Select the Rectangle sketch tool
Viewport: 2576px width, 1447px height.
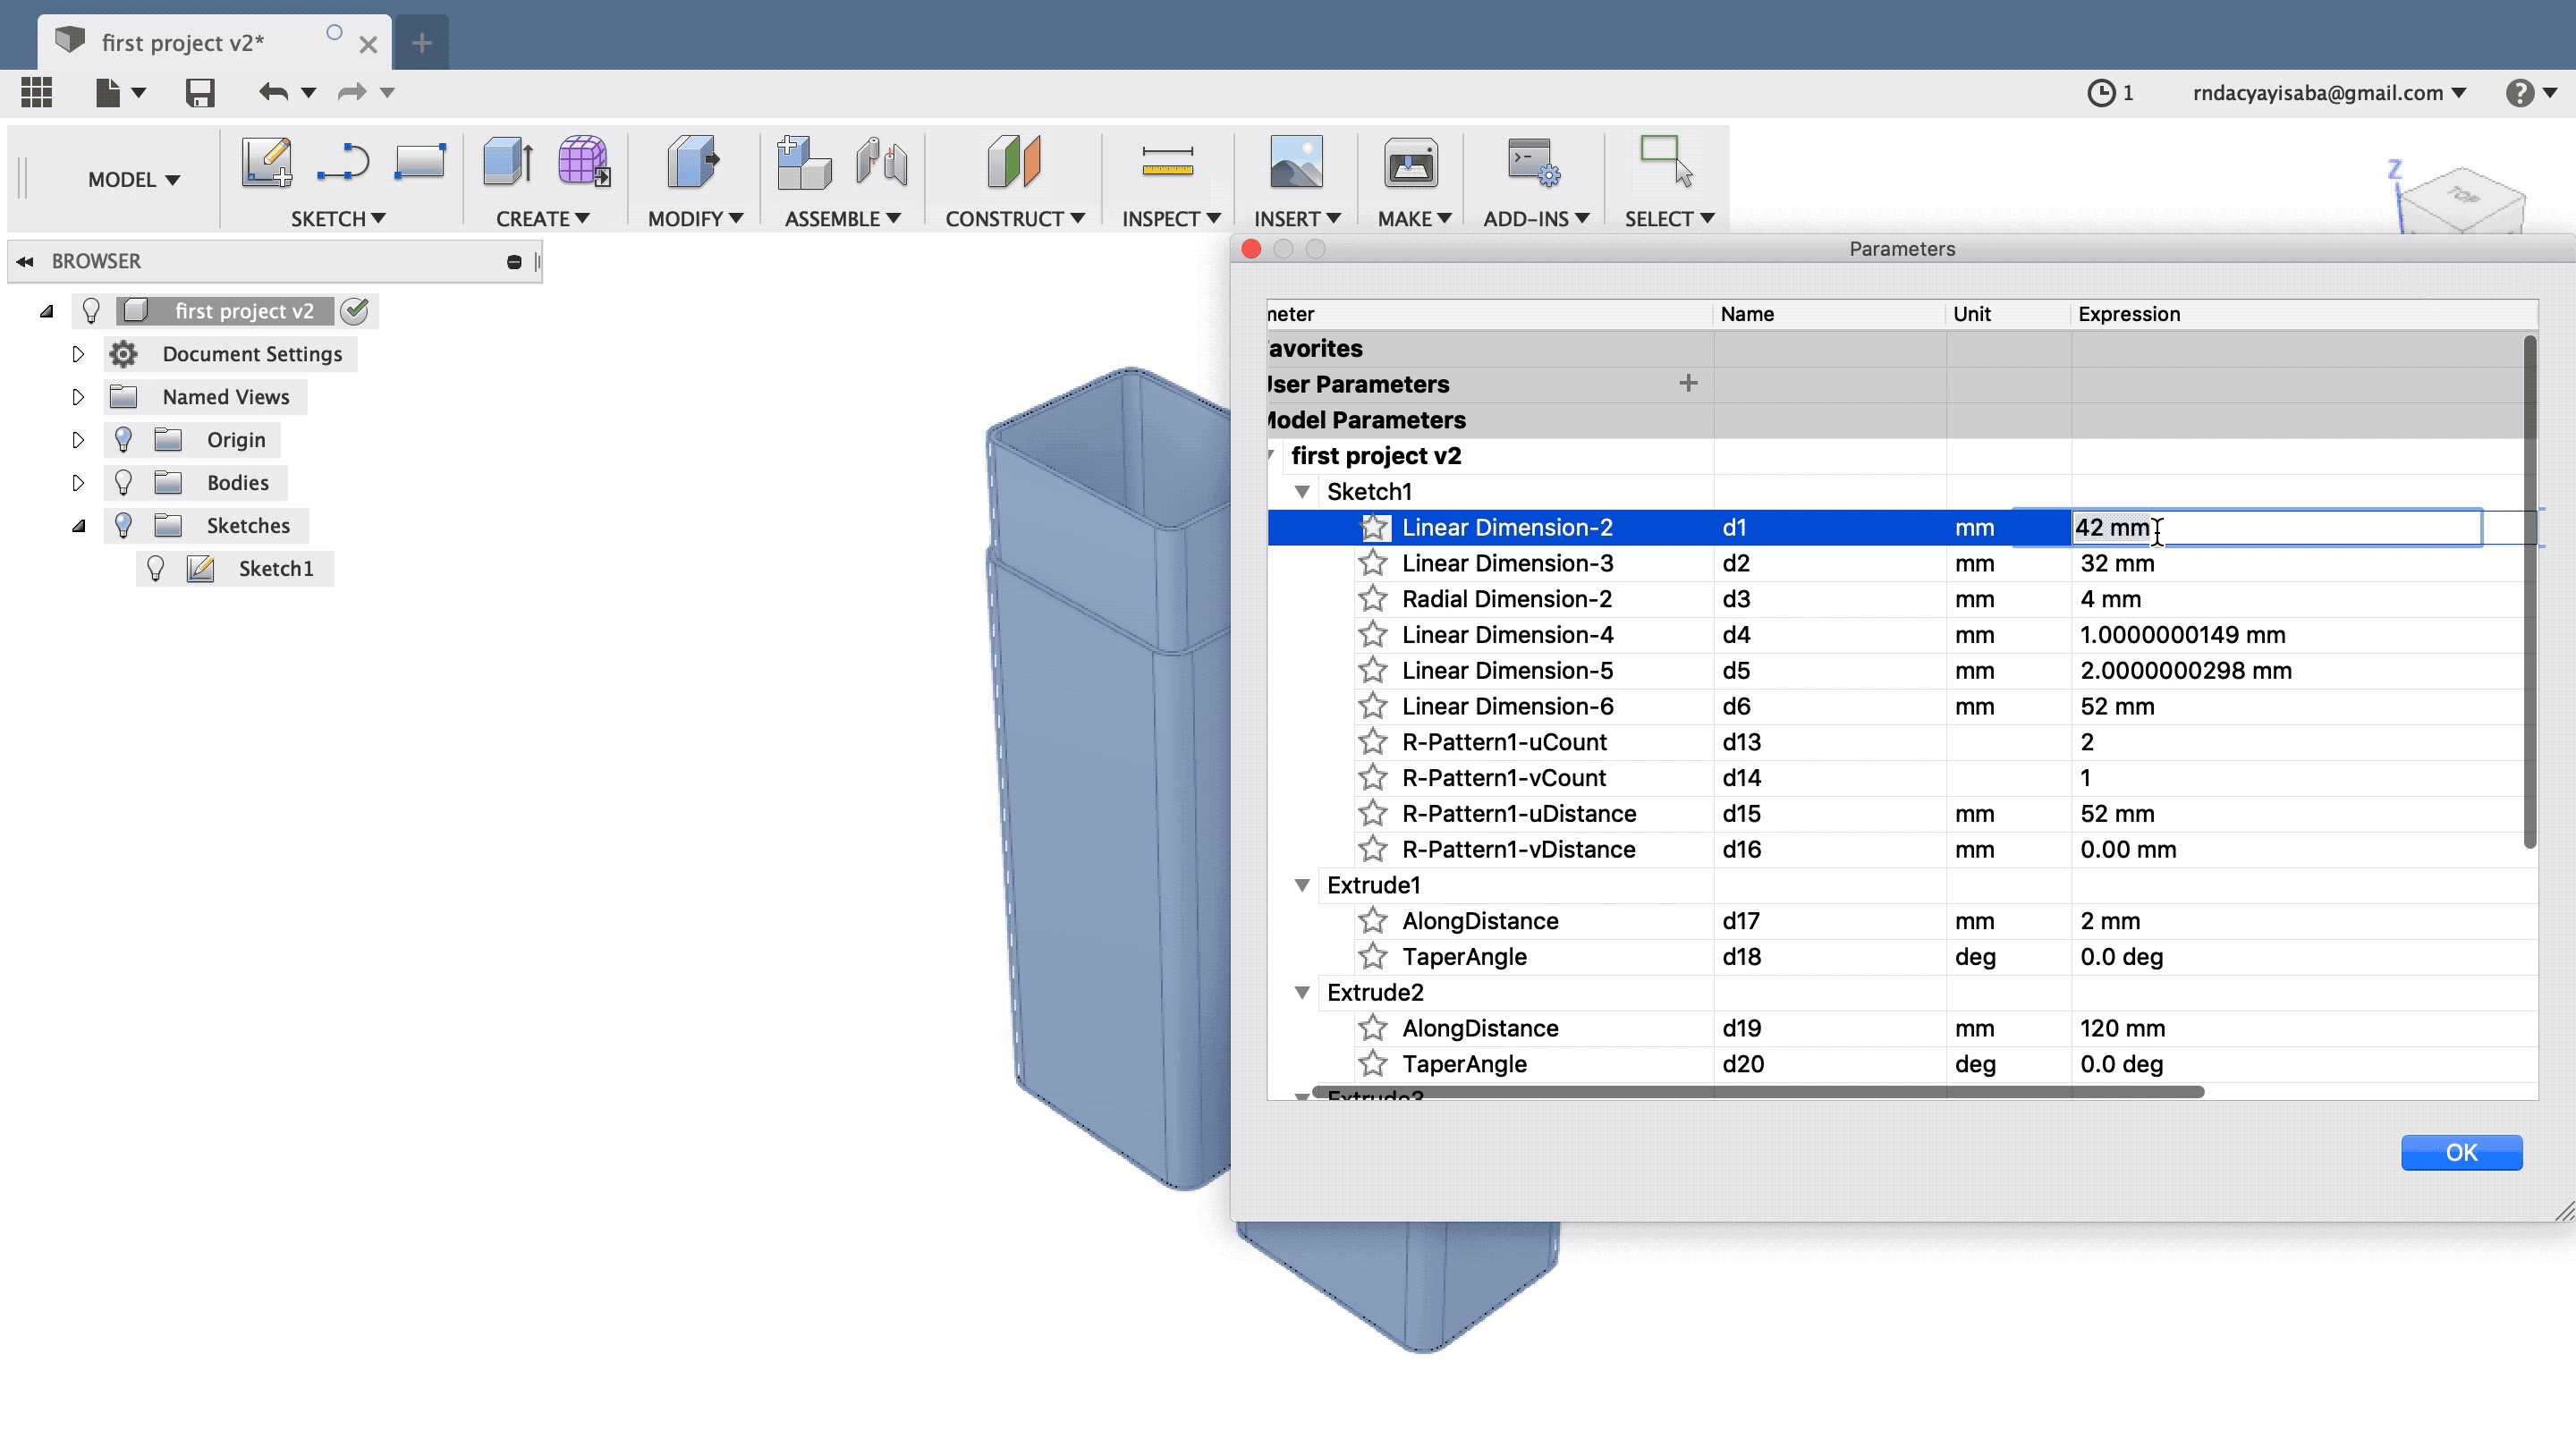pyautogui.click(x=419, y=162)
